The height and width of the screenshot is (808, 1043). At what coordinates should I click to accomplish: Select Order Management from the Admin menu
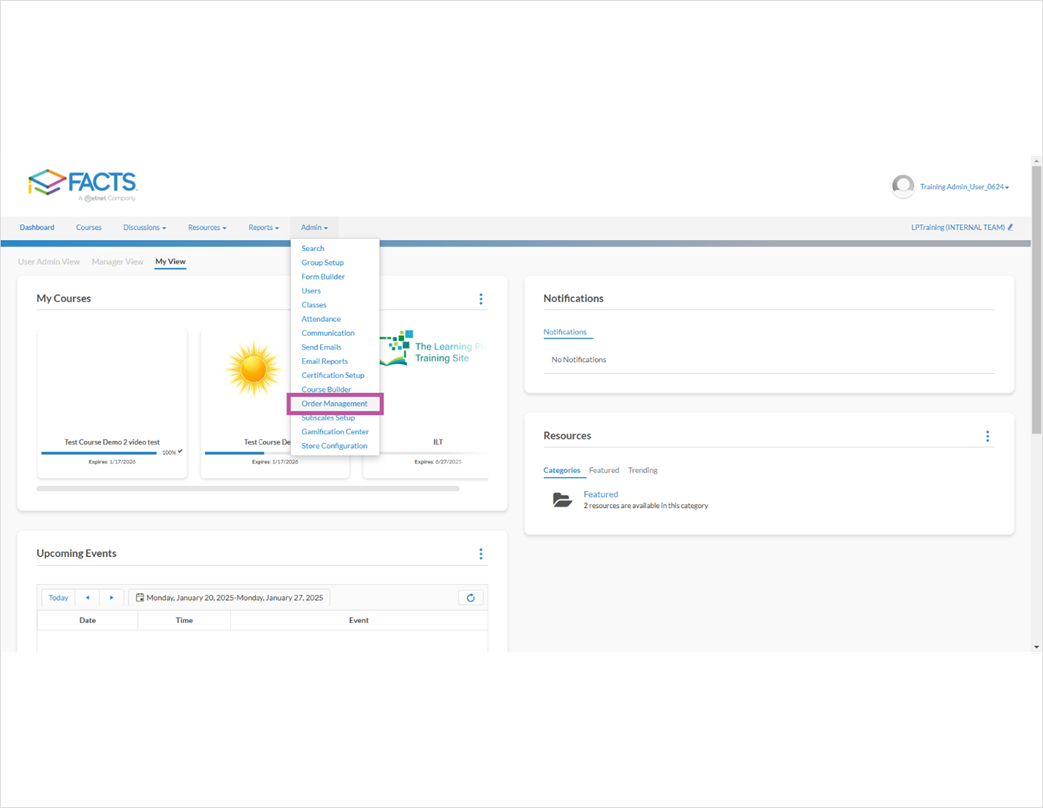click(x=335, y=403)
